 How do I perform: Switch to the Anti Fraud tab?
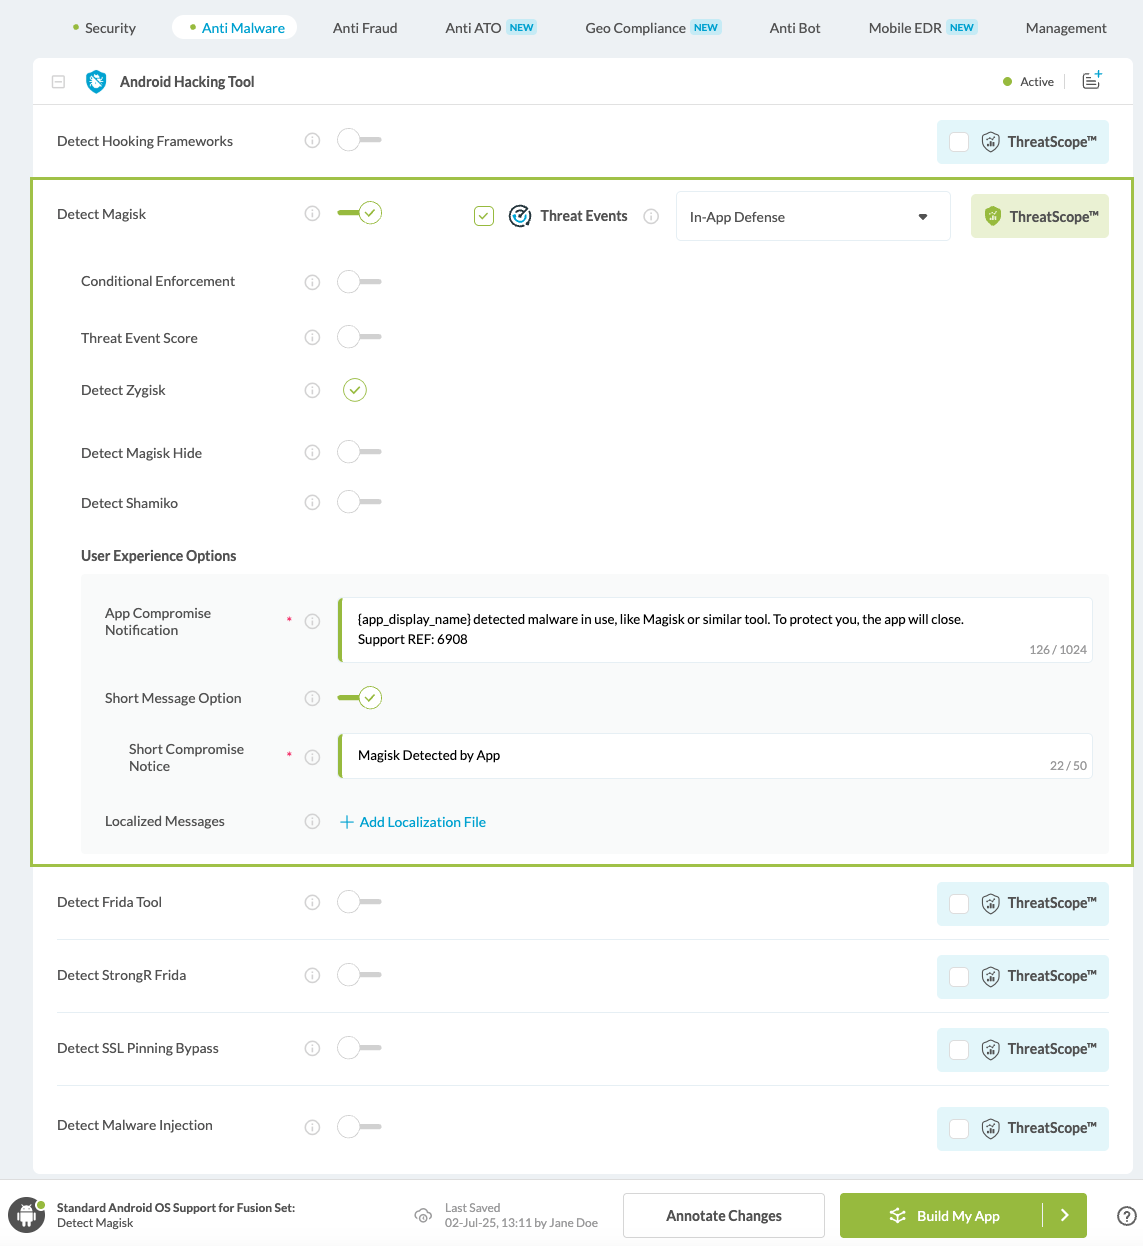(364, 28)
